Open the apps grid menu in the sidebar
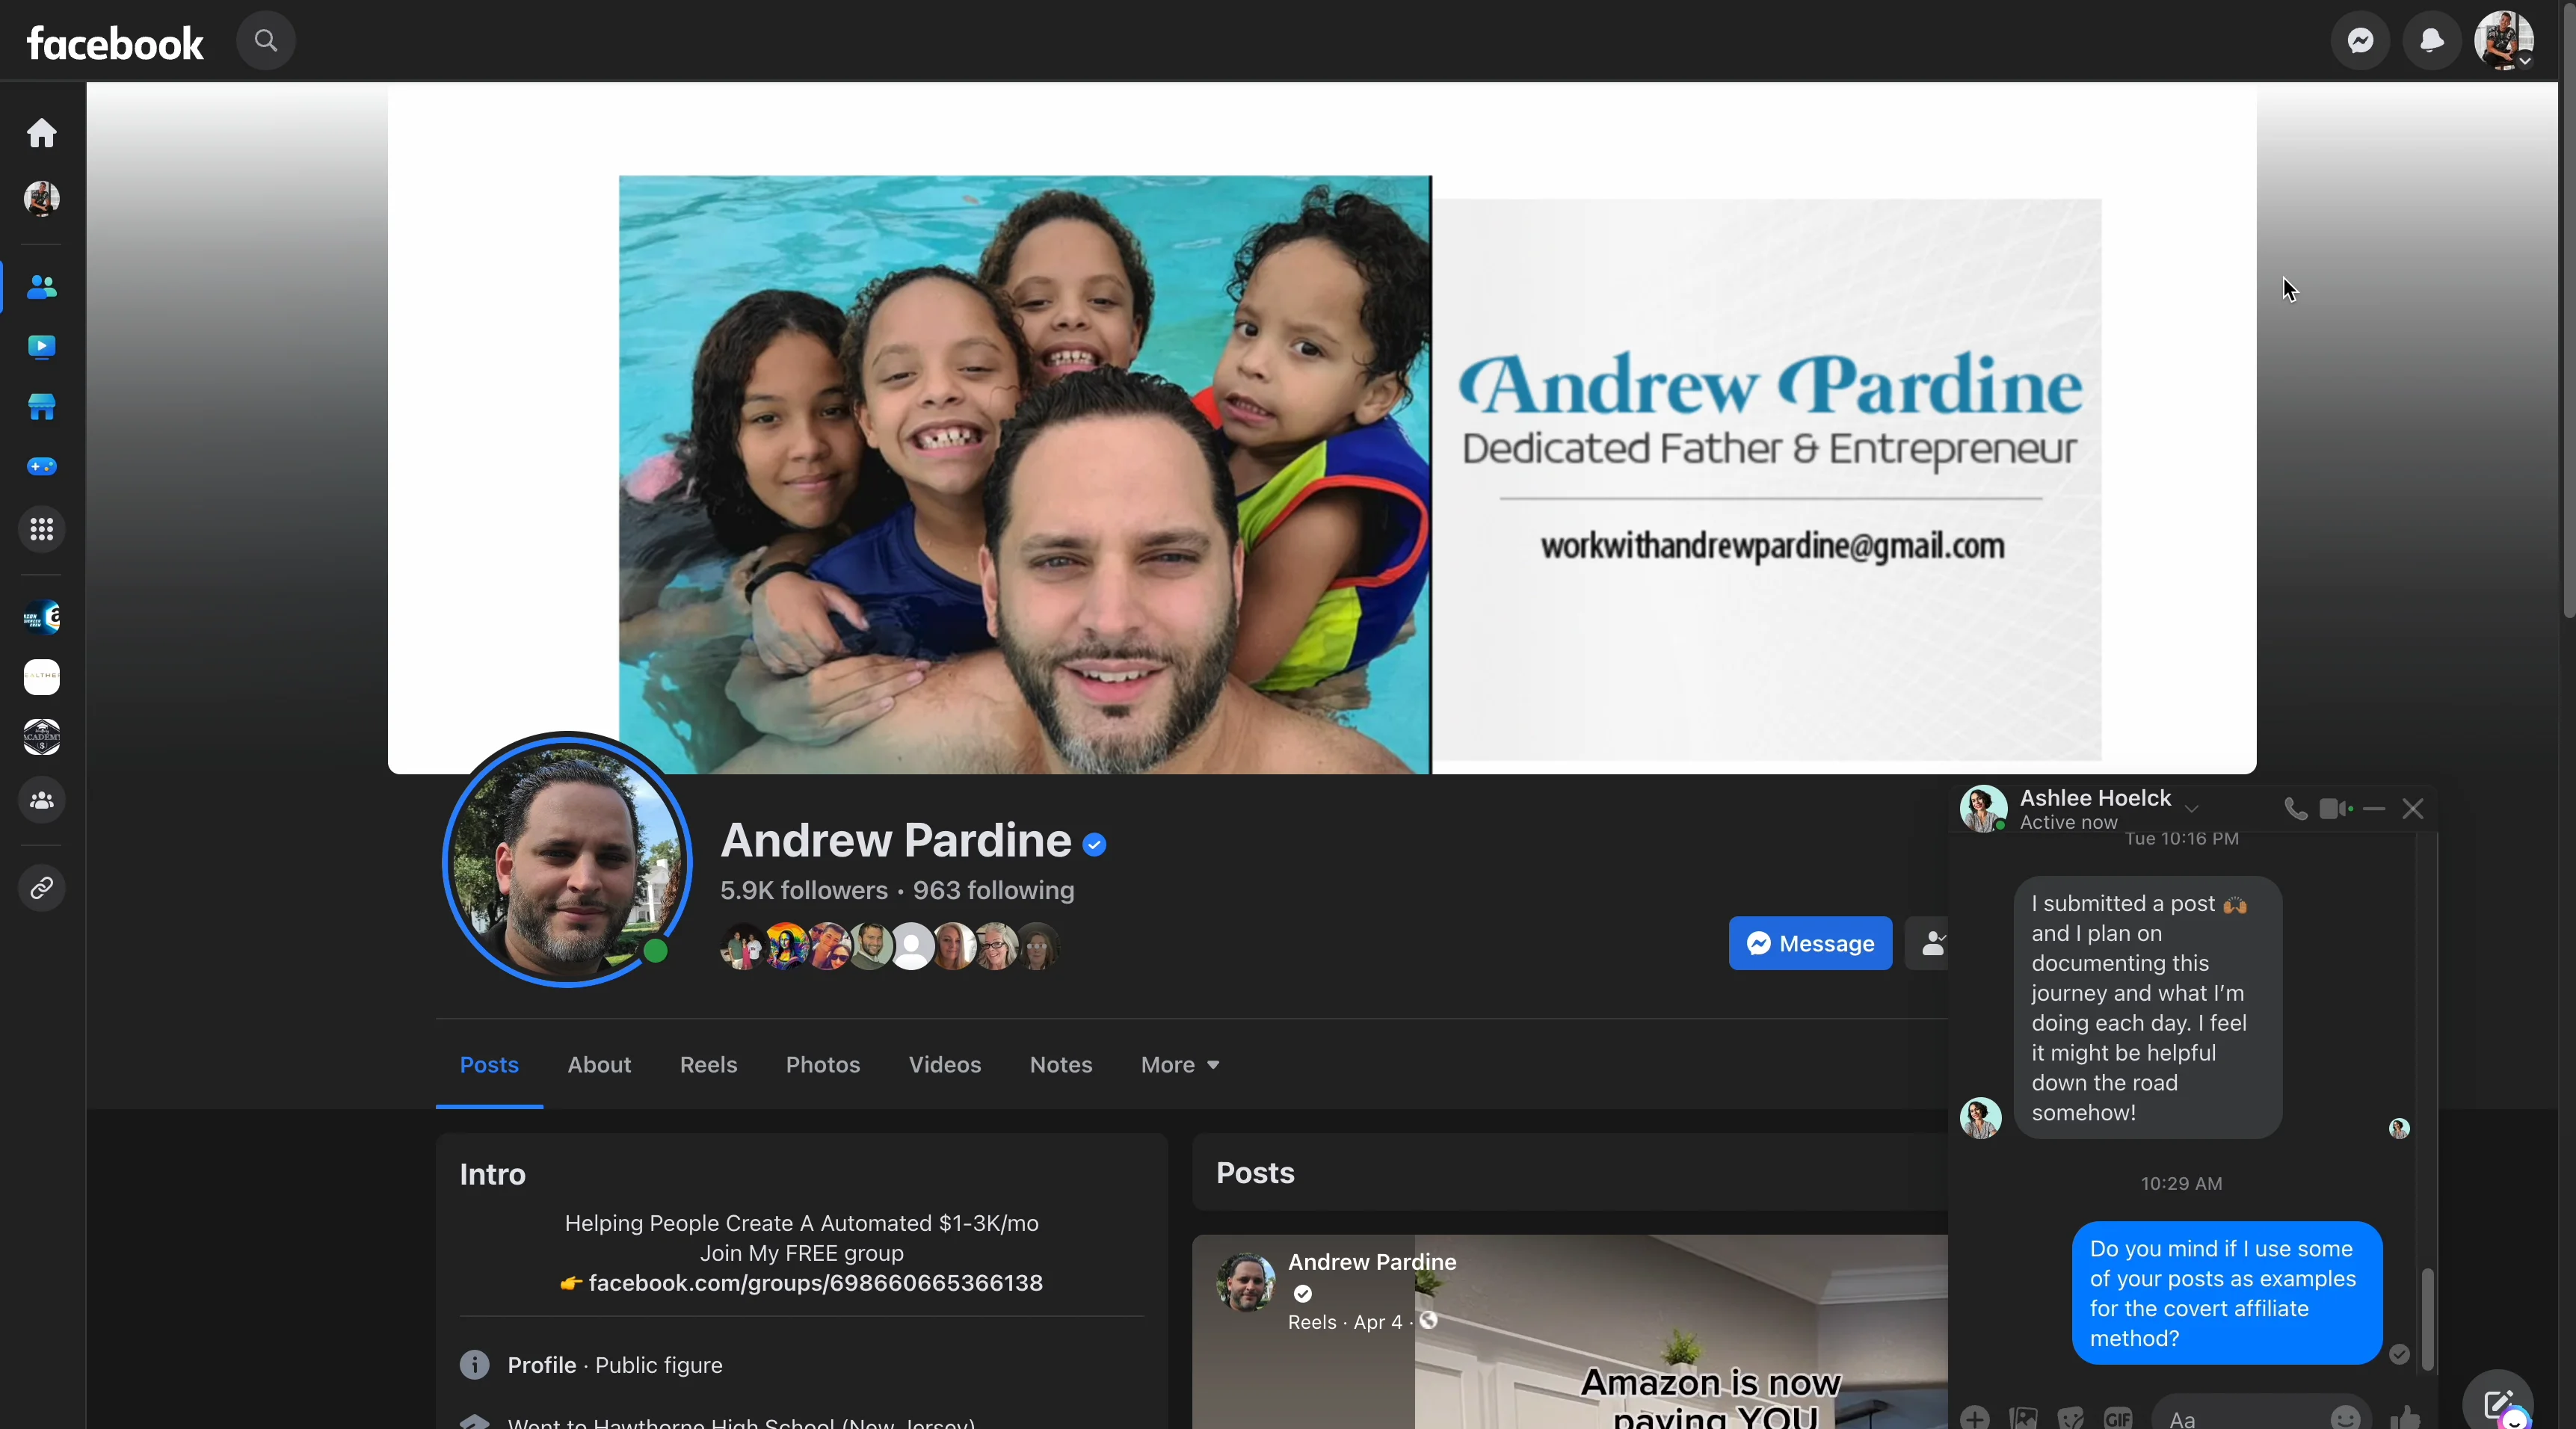The image size is (2576, 1429). click(42, 529)
